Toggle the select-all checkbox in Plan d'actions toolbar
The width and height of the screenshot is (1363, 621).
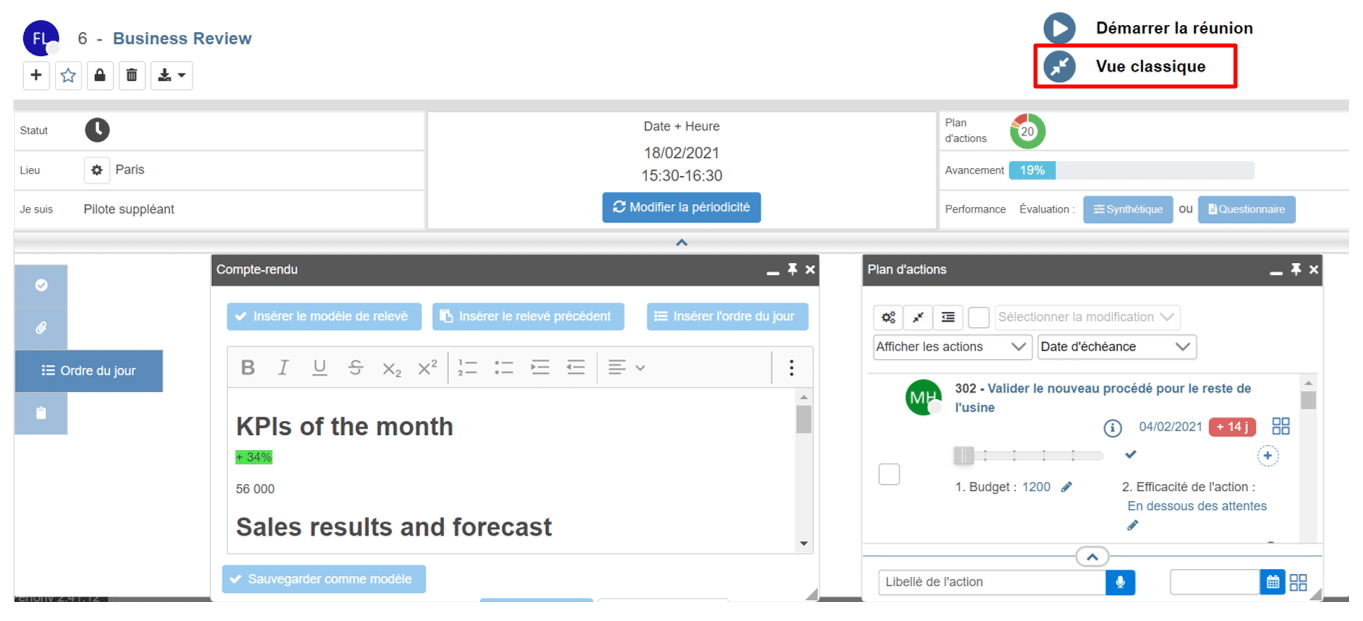click(979, 317)
